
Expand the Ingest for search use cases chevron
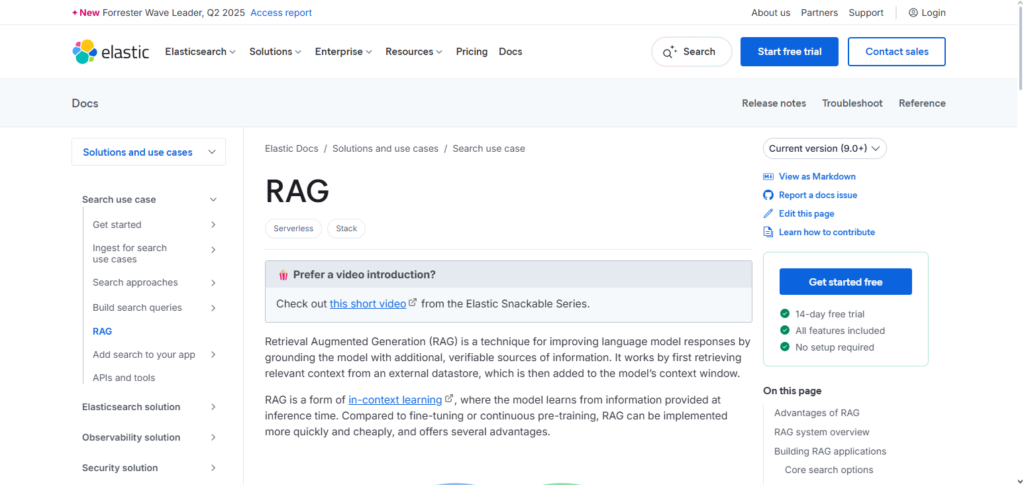click(213, 249)
